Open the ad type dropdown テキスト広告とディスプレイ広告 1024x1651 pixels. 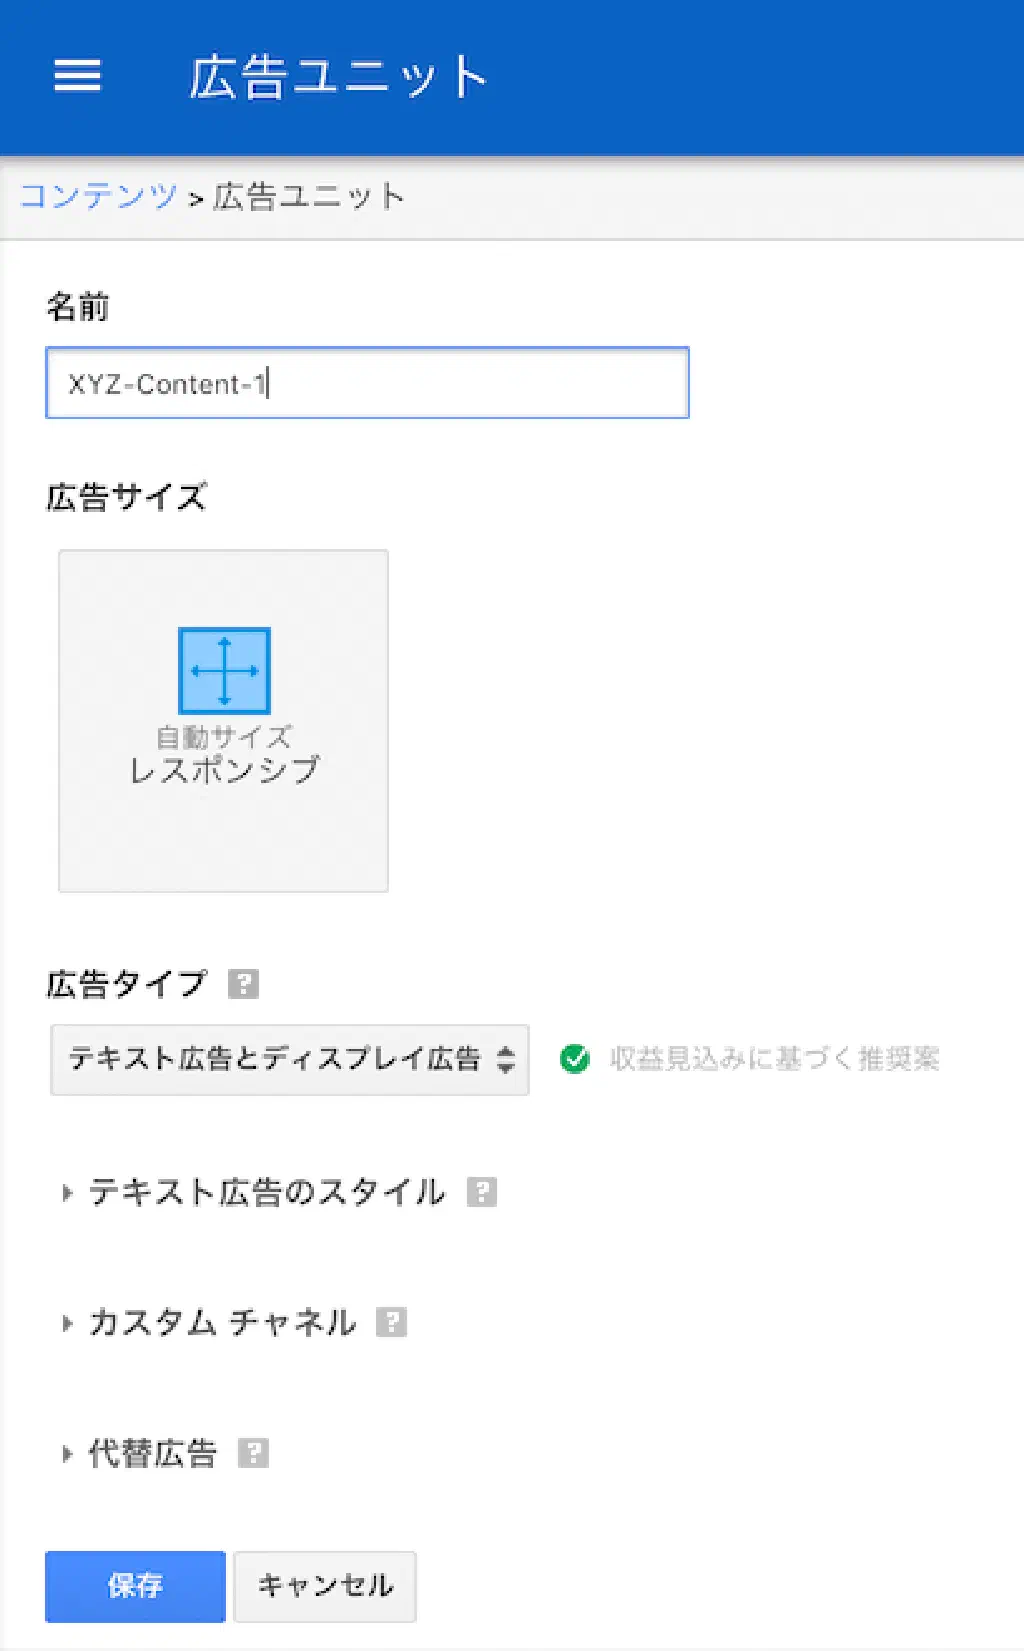[x=290, y=1059]
